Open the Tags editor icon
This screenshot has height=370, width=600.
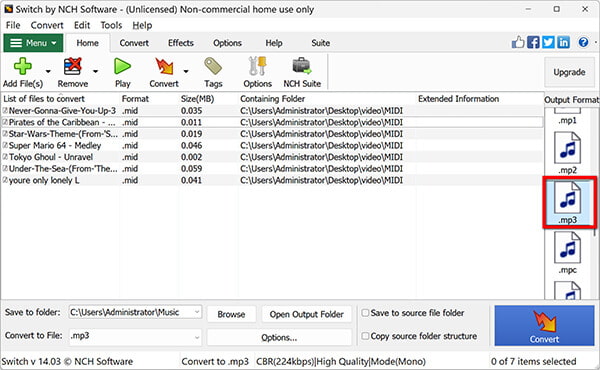(213, 66)
